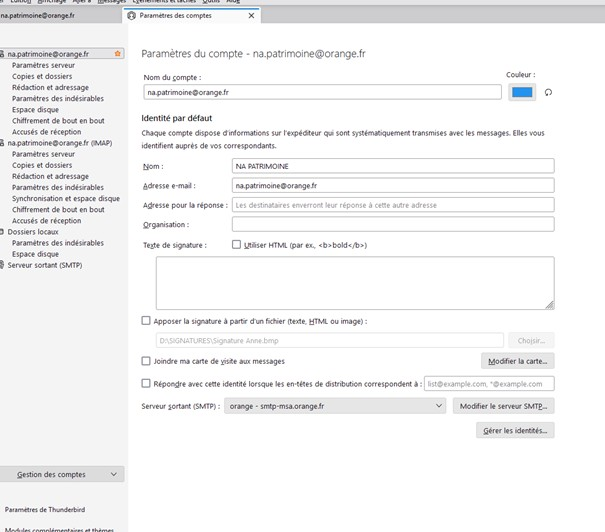Open Paramètres de Thunderbird link

click(45, 509)
